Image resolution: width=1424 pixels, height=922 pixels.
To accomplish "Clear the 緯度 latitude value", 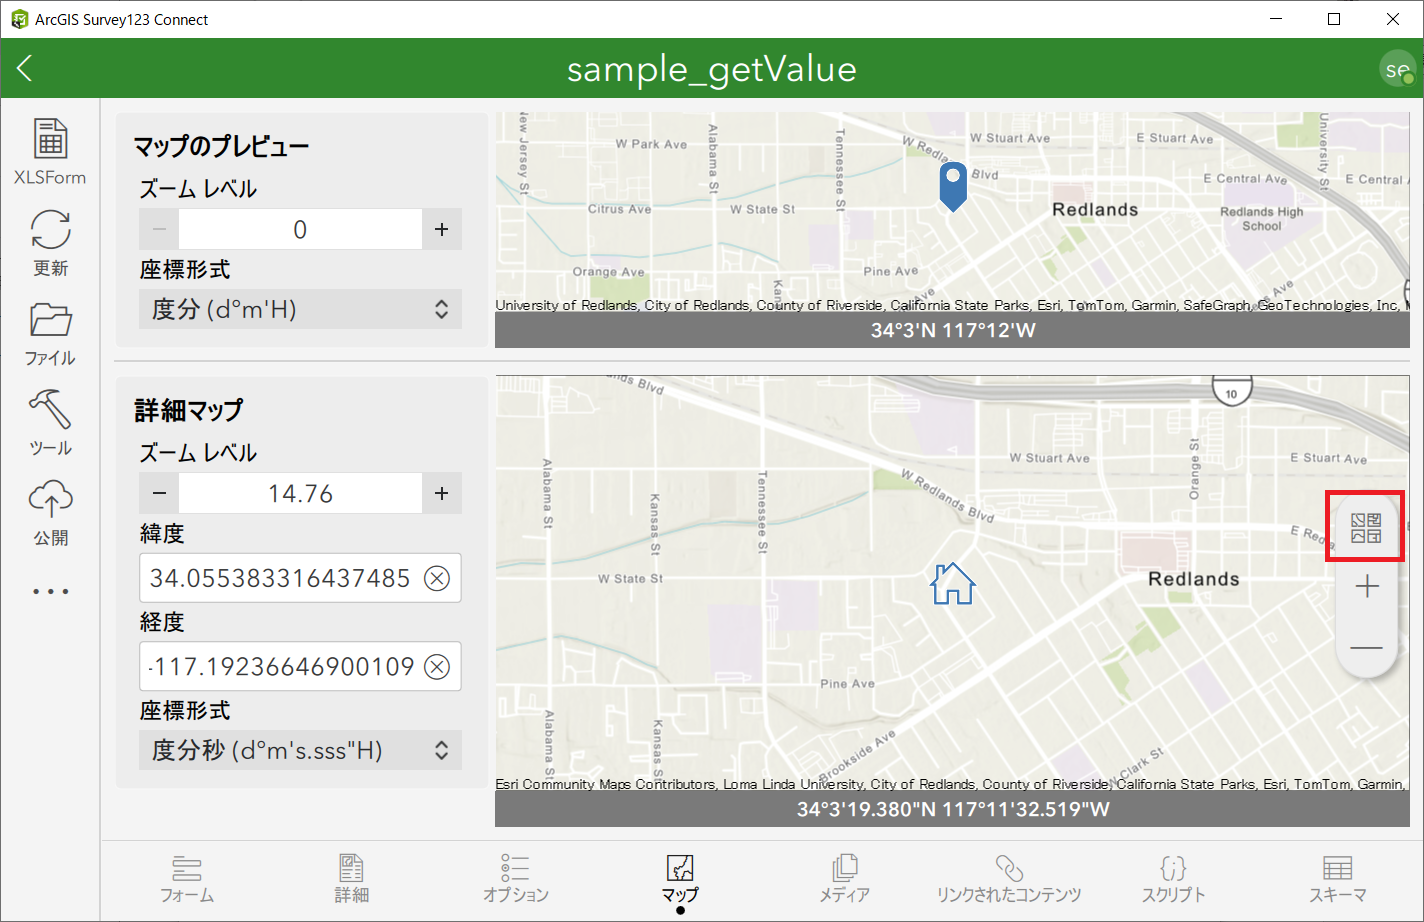I will (437, 578).
